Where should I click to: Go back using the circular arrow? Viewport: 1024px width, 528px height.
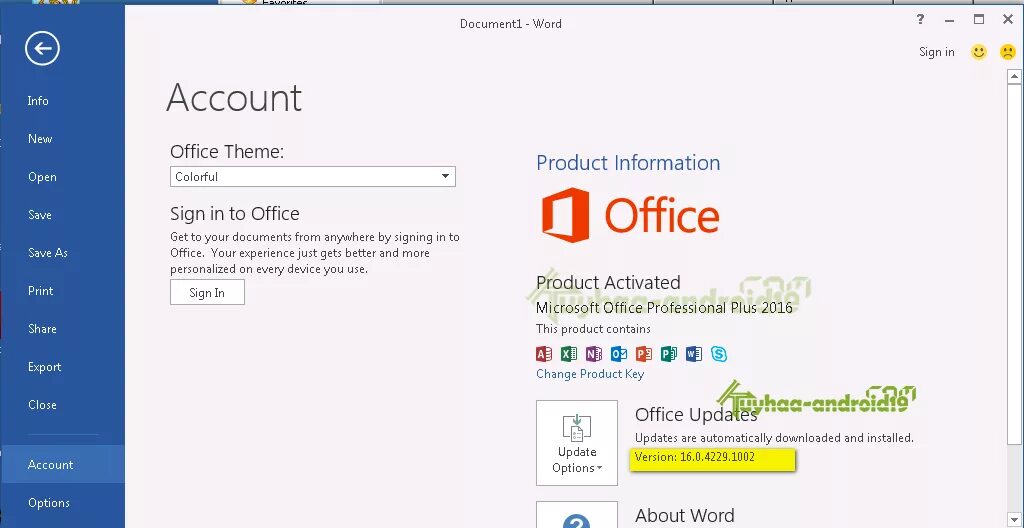tap(42, 48)
